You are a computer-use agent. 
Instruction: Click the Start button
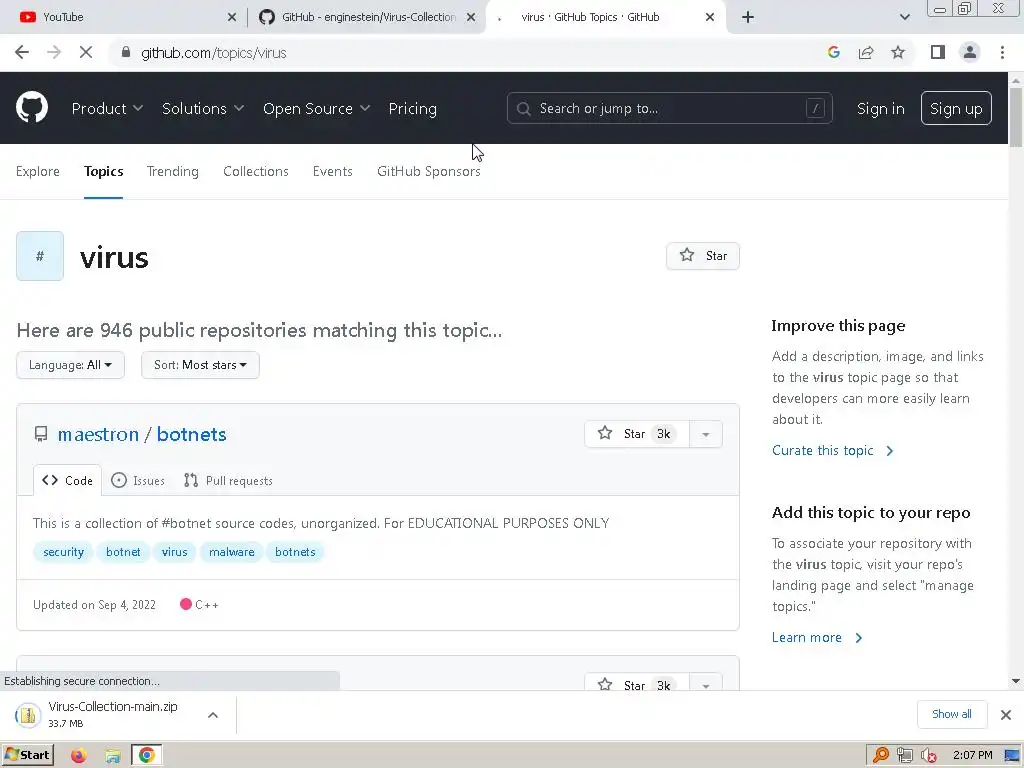pyautogui.click(x=27, y=756)
